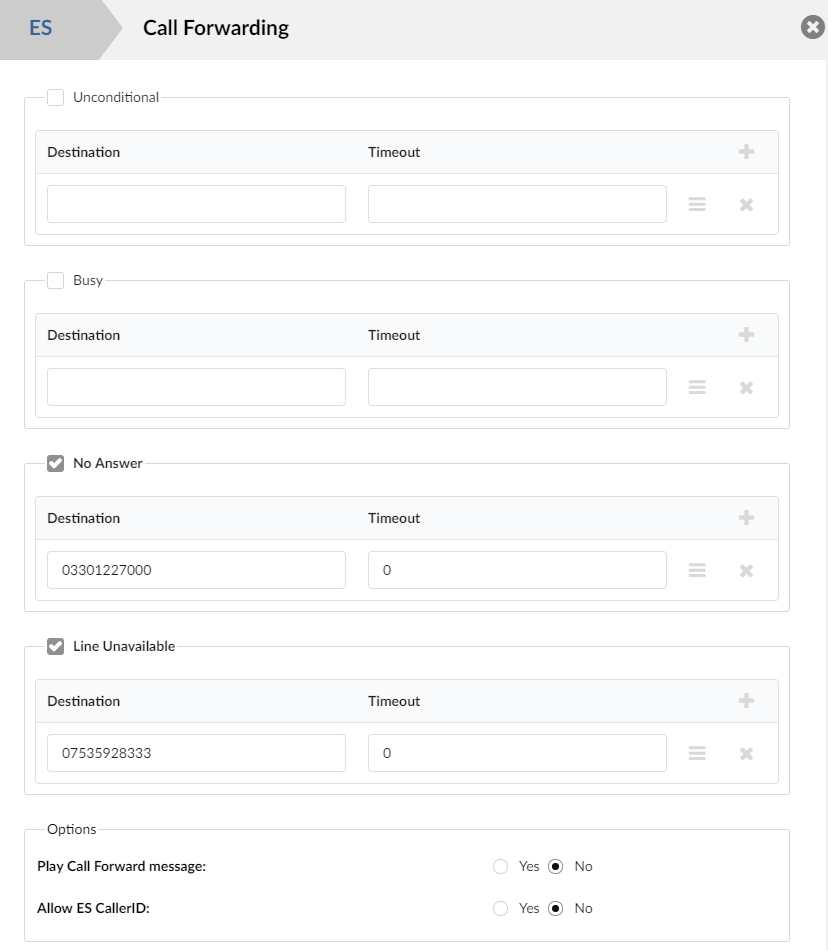Close the Call Forwarding dialog
828x951 pixels.
coord(812,28)
